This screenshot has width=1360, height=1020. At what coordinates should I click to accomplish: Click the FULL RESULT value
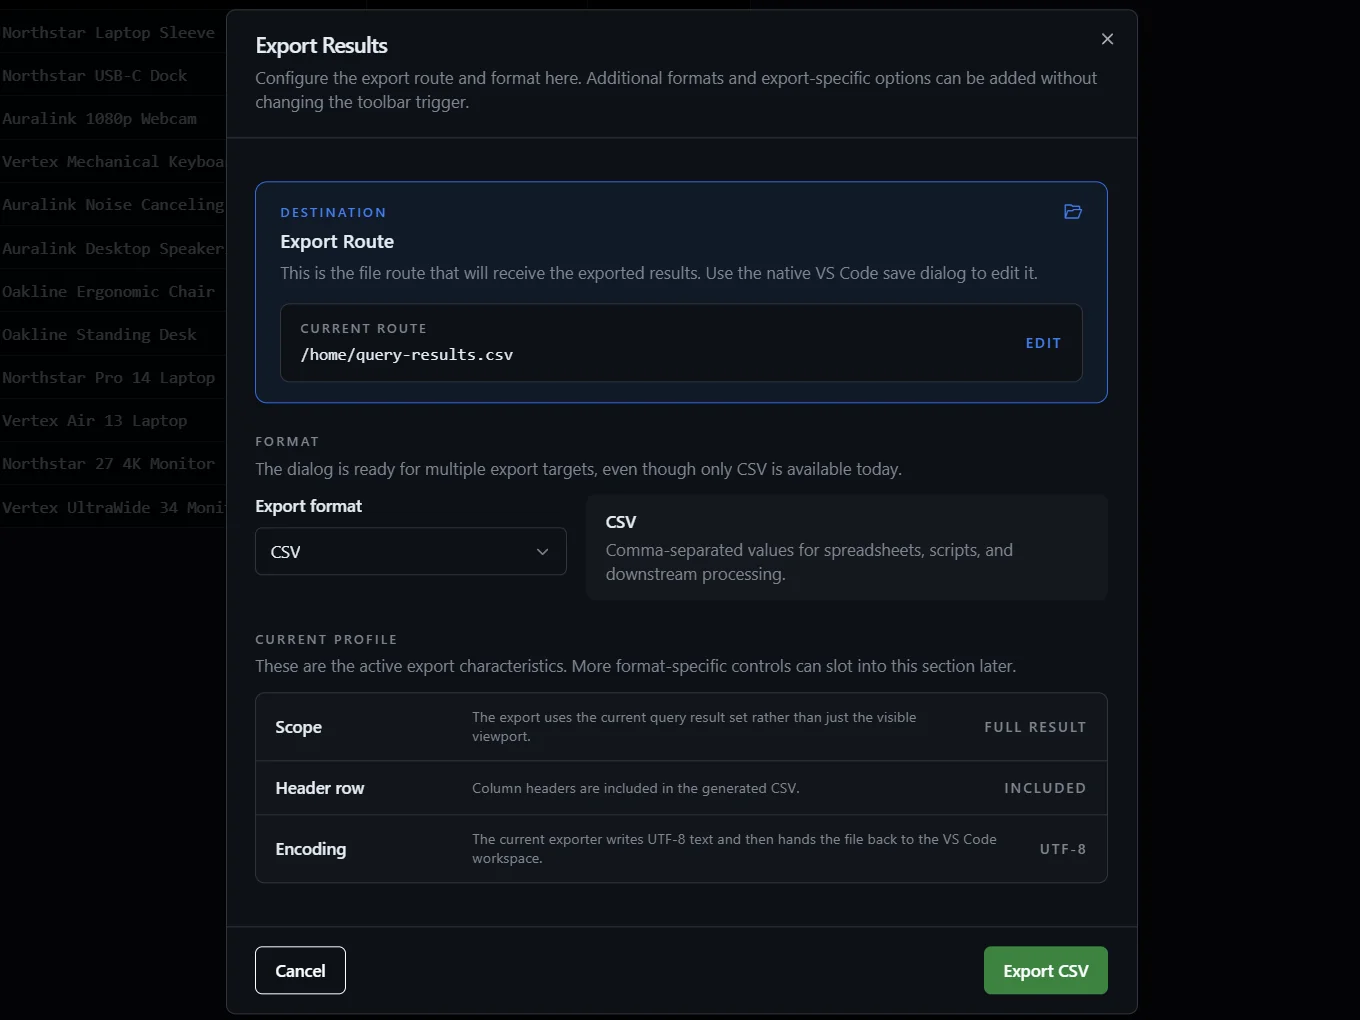tap(1035, 727)
